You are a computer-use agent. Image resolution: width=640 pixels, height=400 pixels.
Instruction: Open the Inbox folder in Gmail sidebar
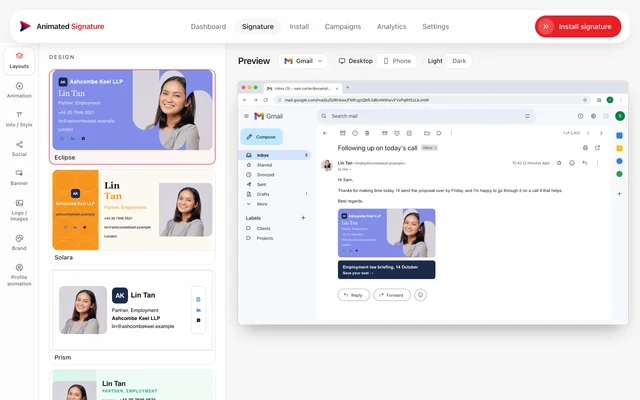click(275, 155)
